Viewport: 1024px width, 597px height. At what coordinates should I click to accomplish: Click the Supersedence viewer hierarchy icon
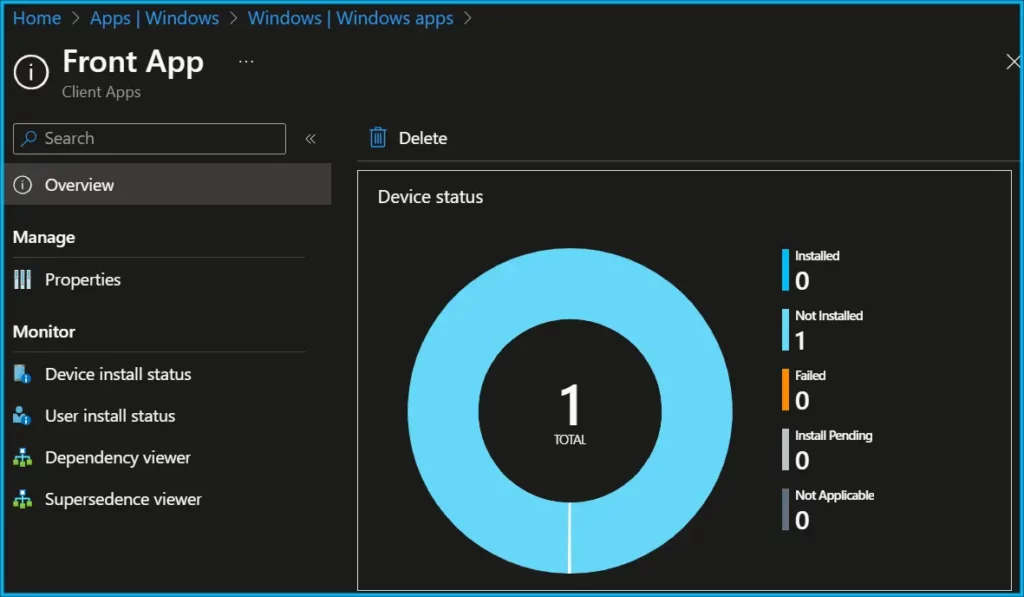pos(22,500)
